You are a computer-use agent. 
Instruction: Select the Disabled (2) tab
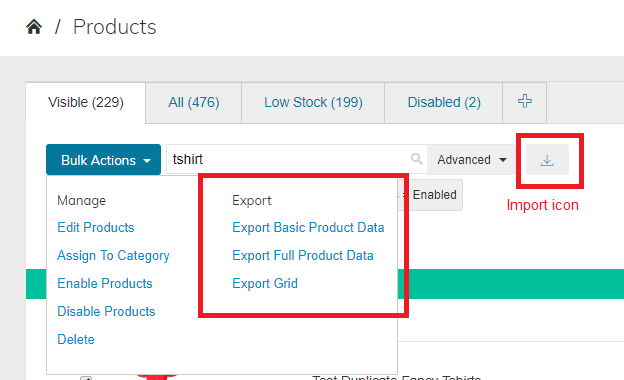[x=444, y=103]
